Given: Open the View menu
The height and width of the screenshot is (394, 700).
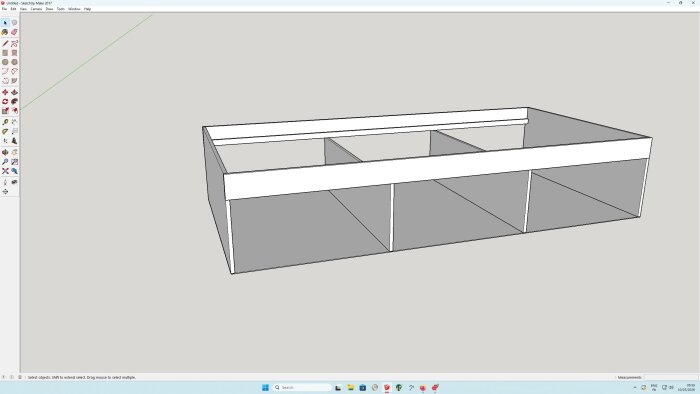Looking at the screenshot, I should pos(23,9).
